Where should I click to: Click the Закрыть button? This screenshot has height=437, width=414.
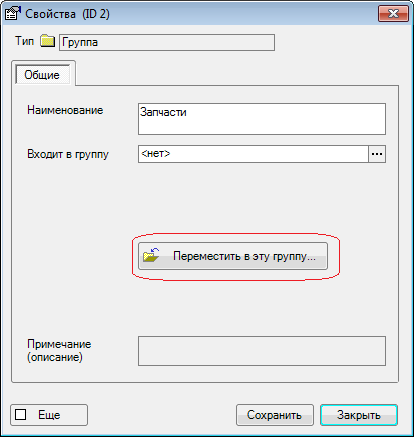[359, 415]
